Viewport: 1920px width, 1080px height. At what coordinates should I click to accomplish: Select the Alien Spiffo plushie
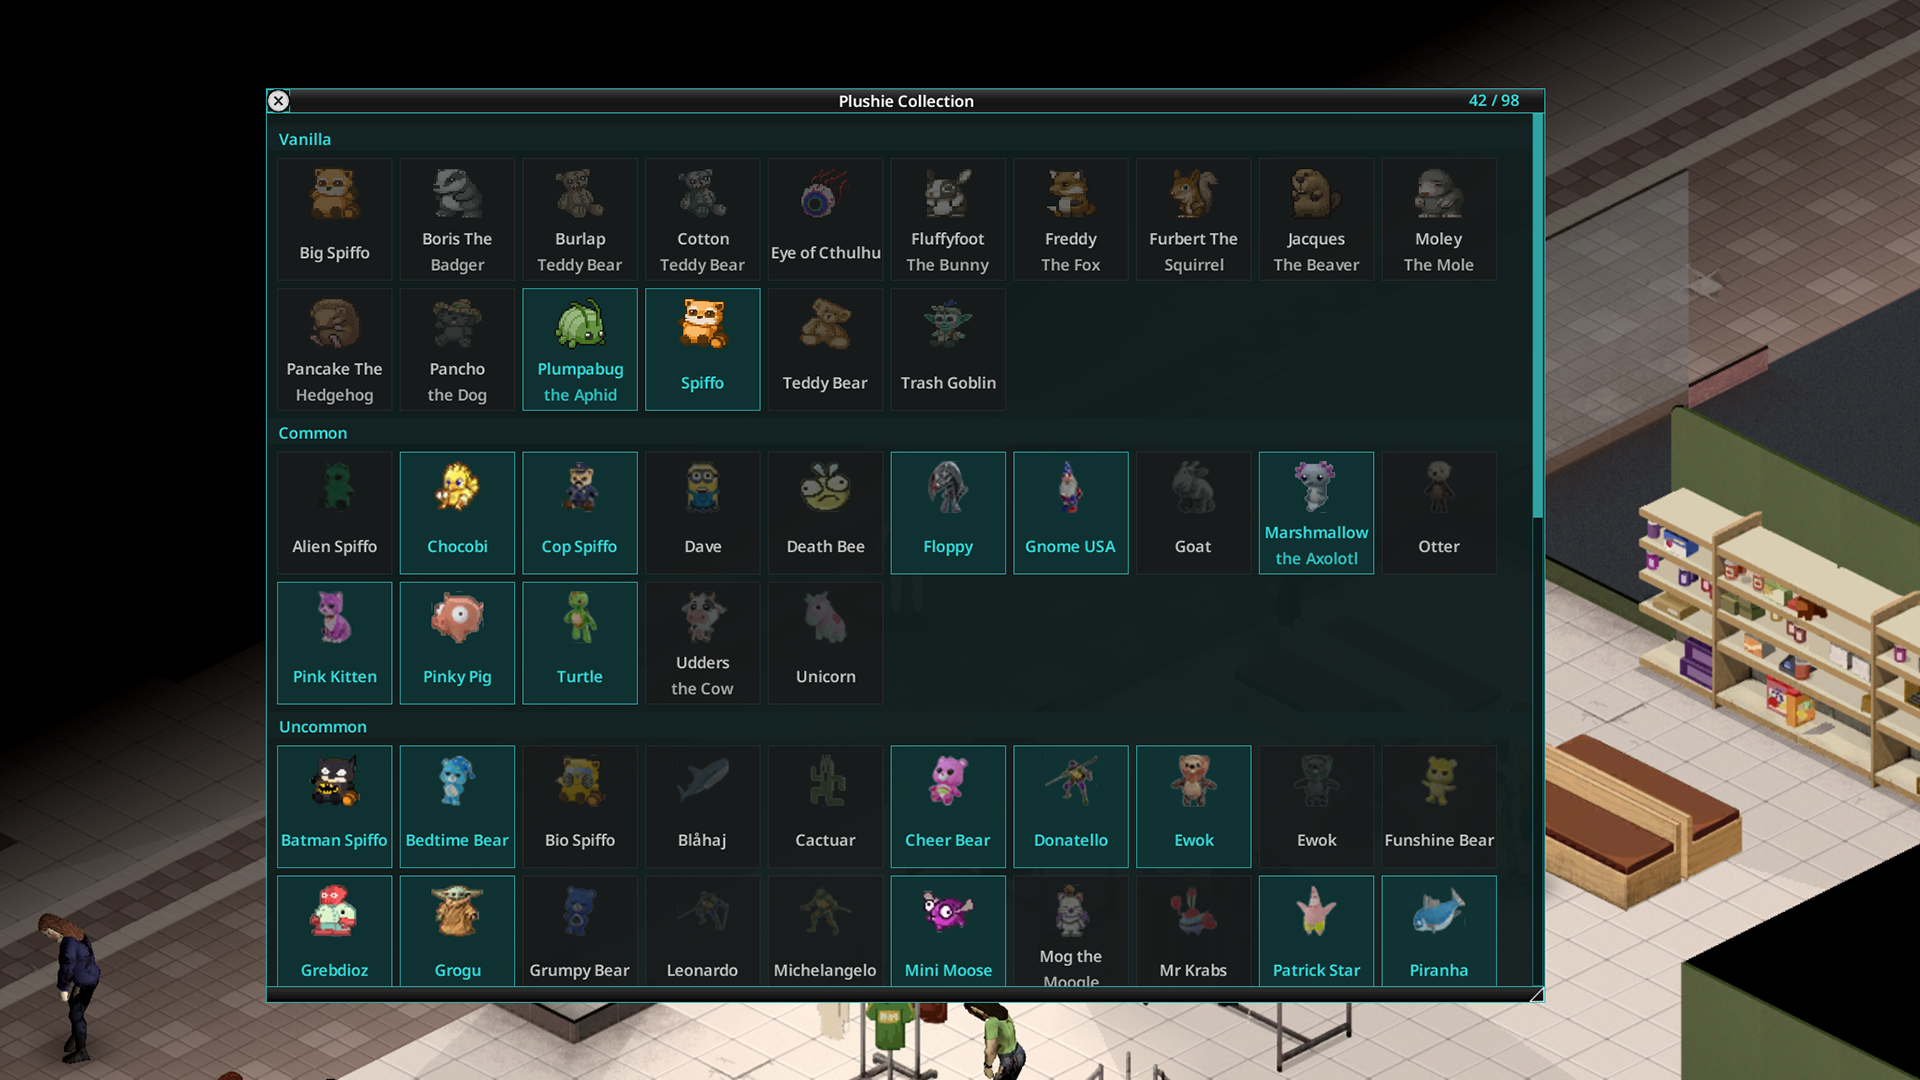[x=334, y=513]
